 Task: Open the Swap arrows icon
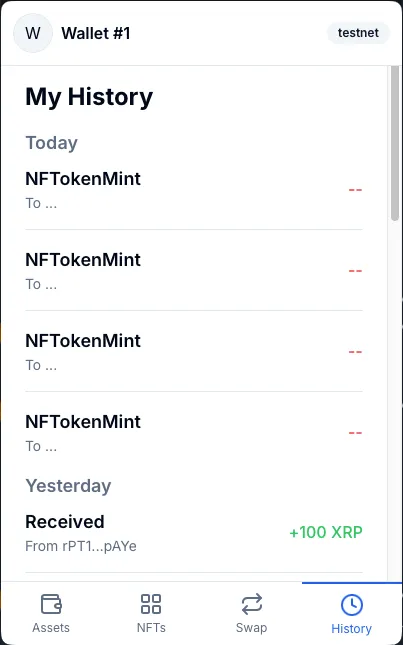(x=251, y=603)
